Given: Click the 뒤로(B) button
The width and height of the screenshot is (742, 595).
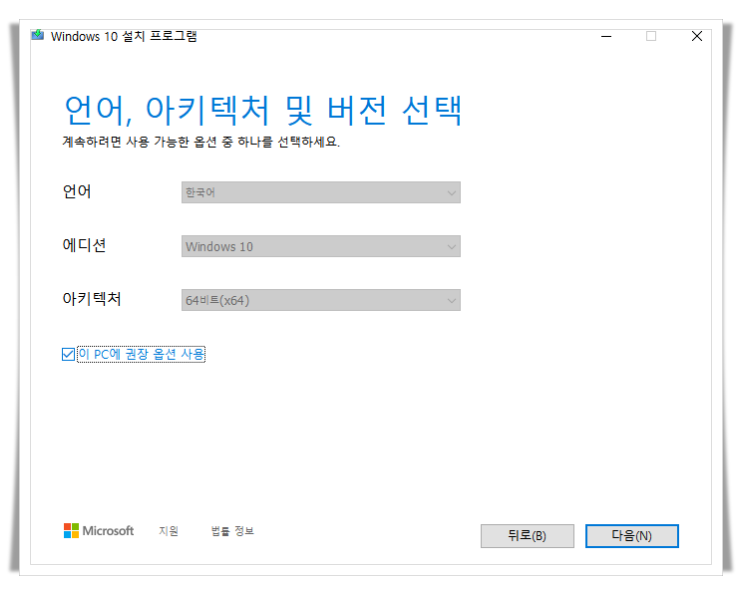Looking at the screenshot, I should [527, 536].
